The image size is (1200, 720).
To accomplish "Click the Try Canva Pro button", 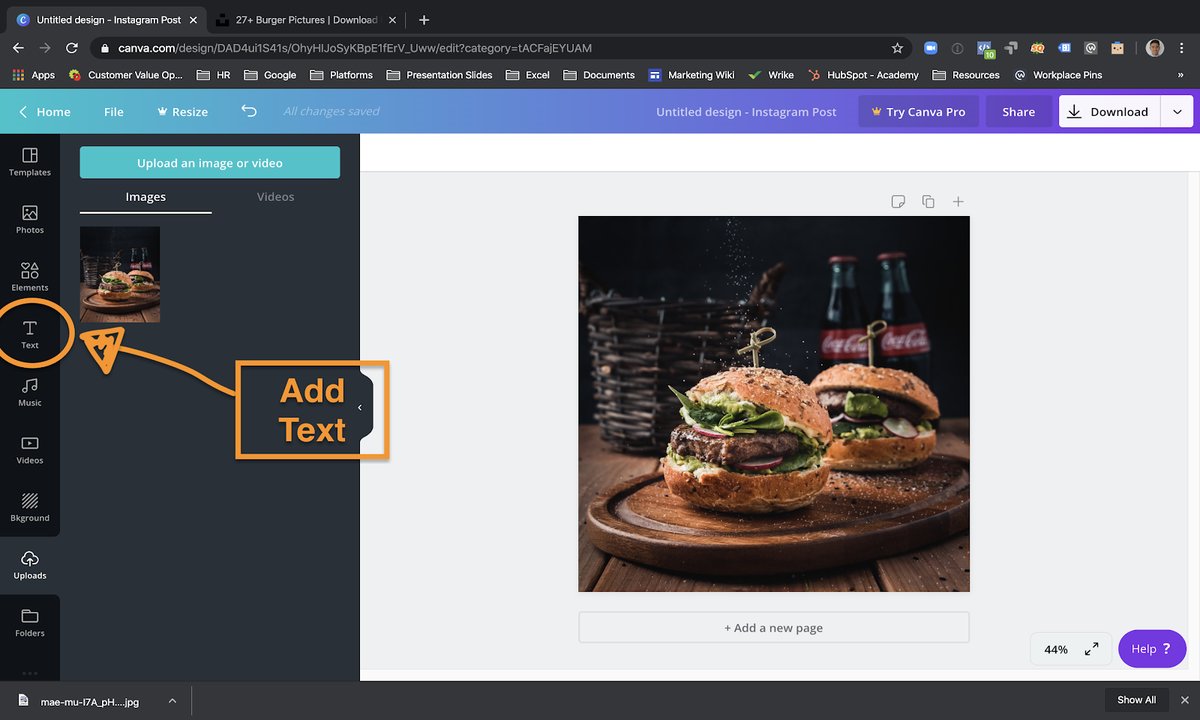I will tap(918, 111).
